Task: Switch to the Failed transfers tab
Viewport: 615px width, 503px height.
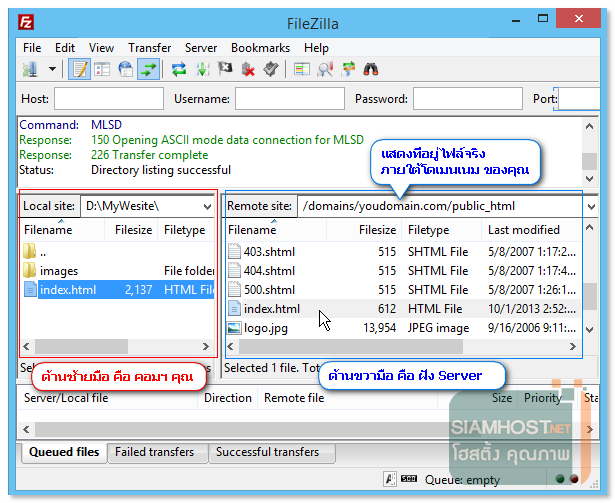Action: 155,452
